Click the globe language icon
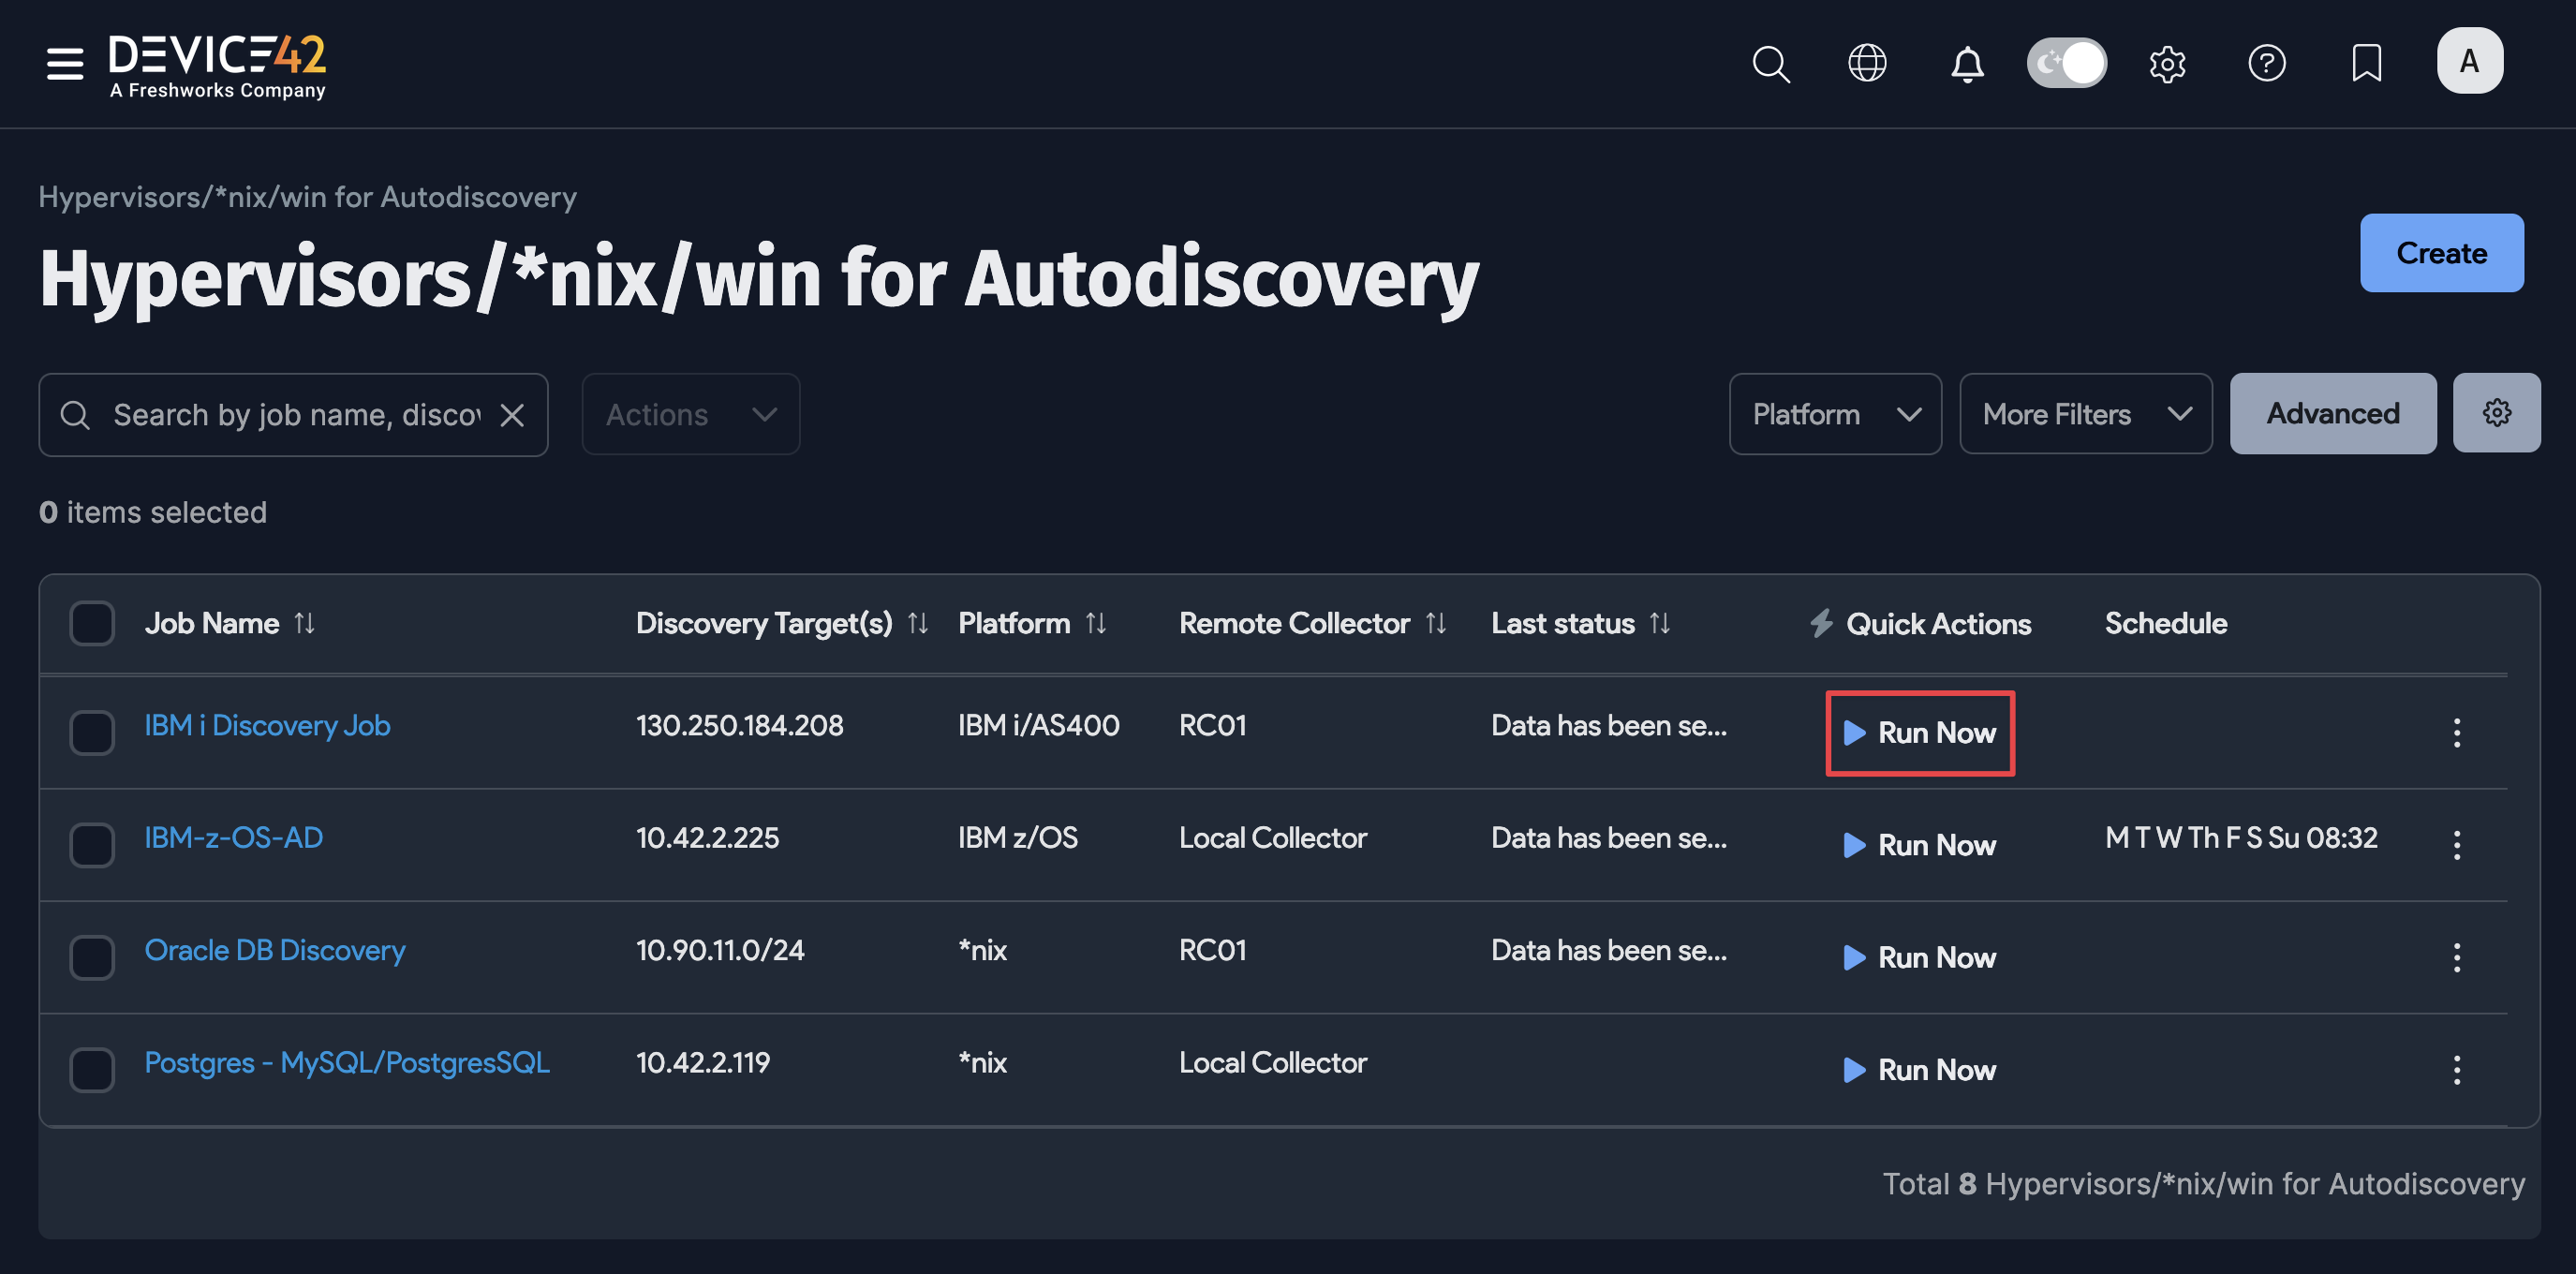The image size is (2576, 1274). [x=1867, y=62]
